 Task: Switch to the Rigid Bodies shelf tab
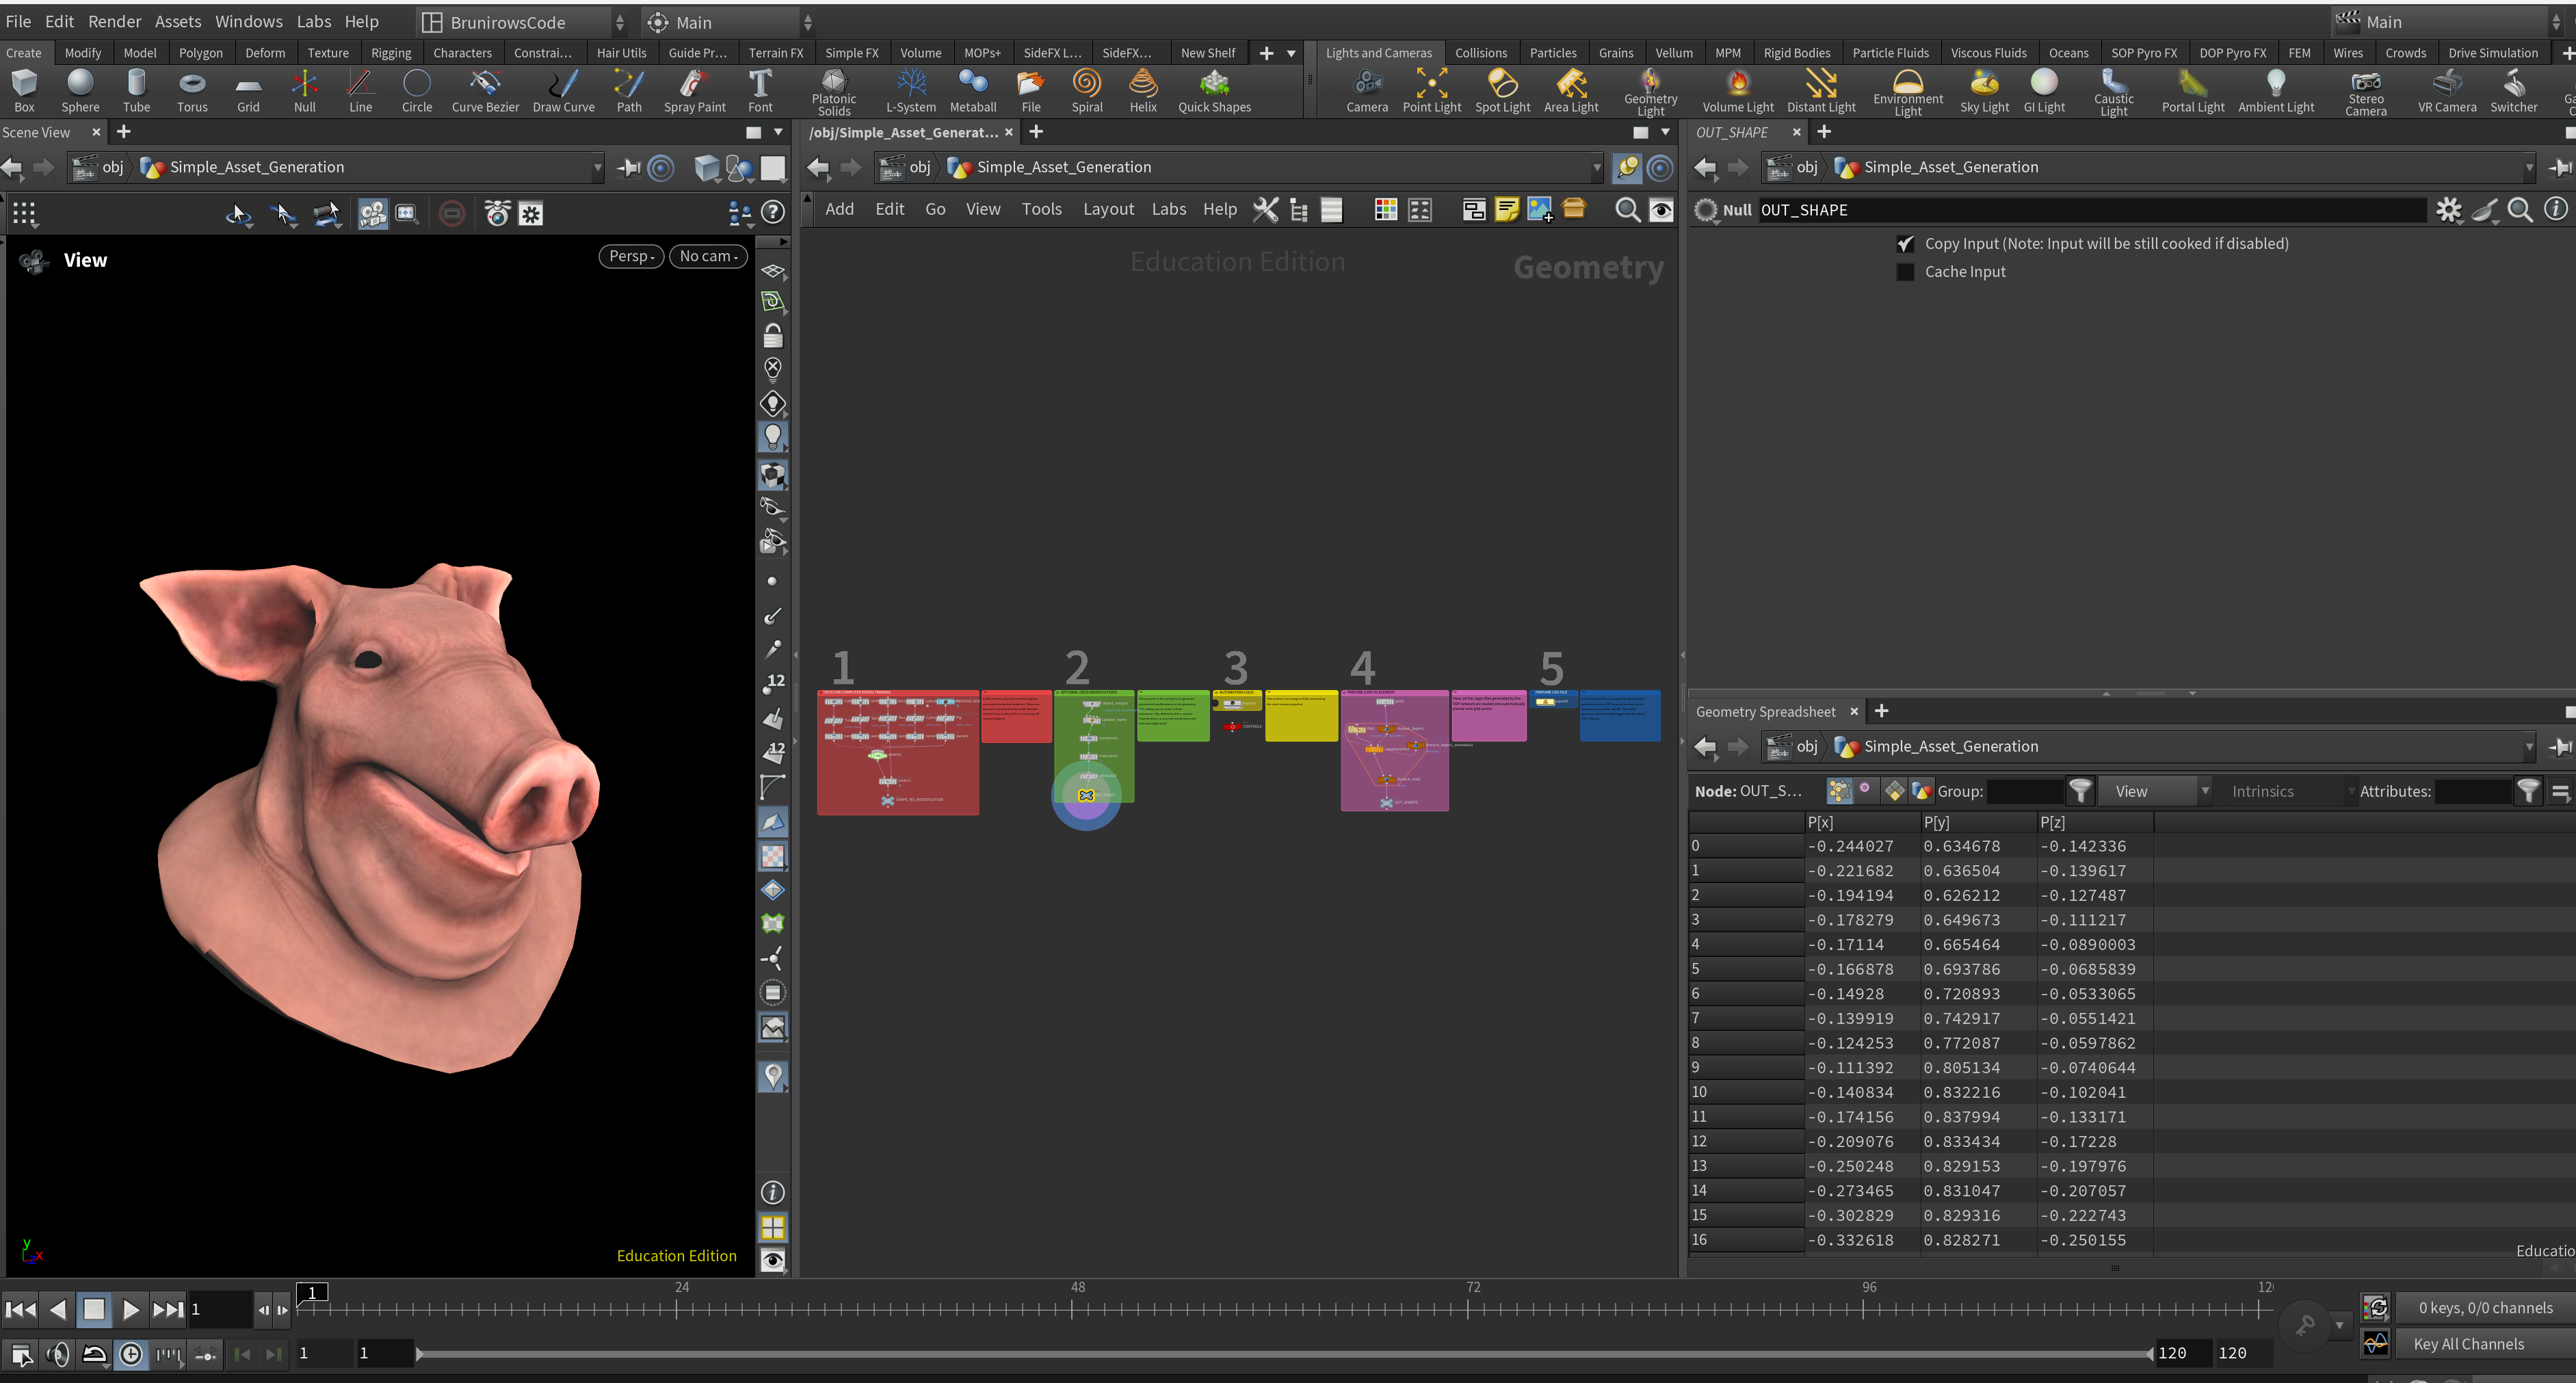[x=1796, y=53]
